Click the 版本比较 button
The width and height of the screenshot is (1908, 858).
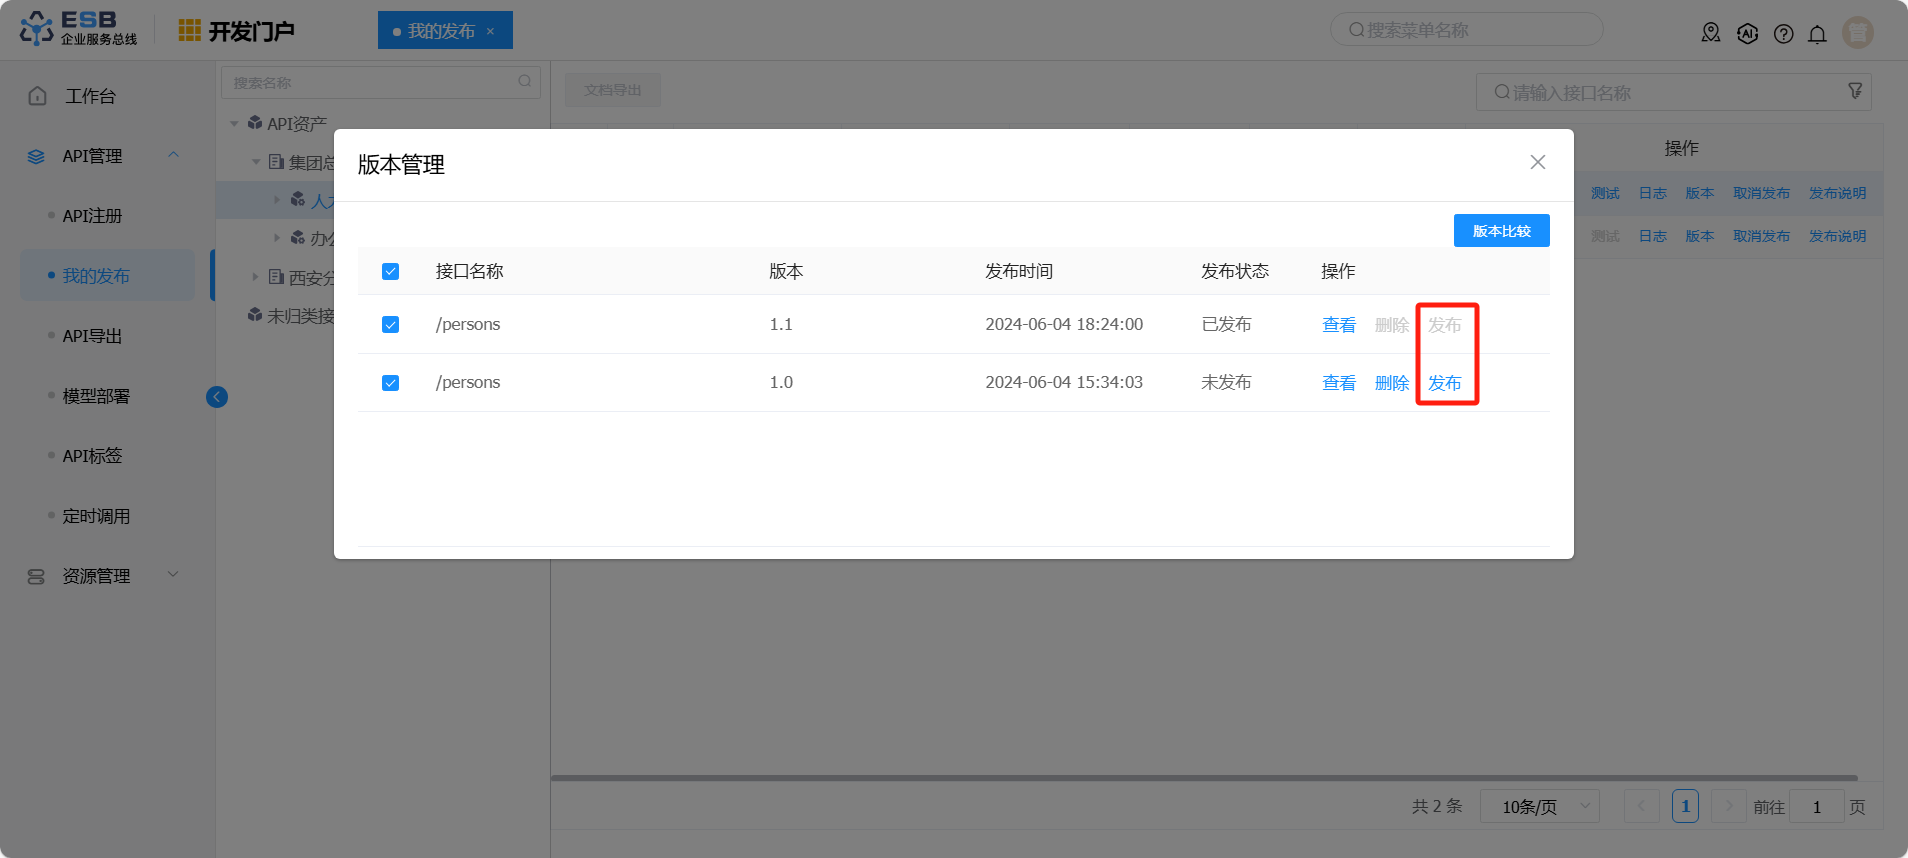click(x=1501, y=231)
